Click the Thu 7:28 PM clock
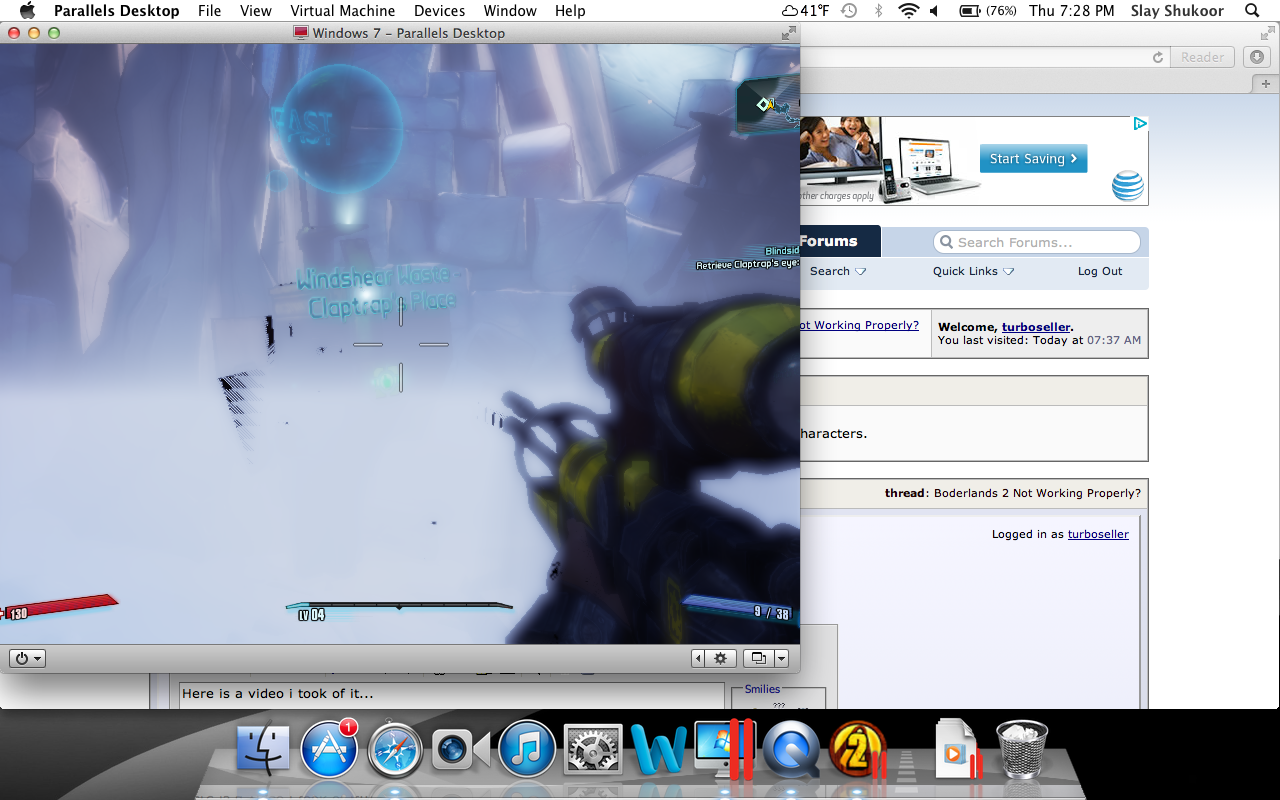 click(x=1072, y=11)
